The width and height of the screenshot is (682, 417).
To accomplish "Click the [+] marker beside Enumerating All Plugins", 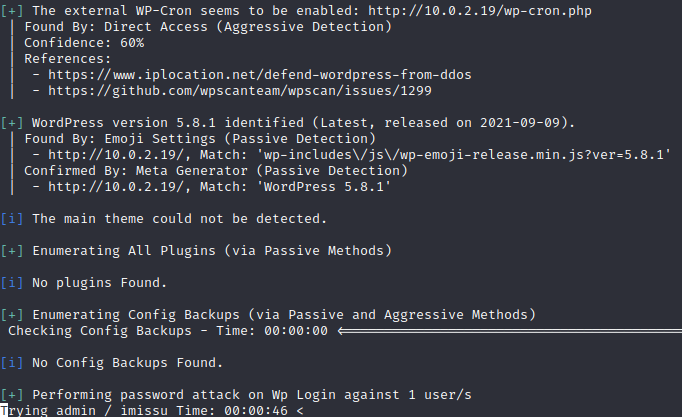I will (12, 250).
